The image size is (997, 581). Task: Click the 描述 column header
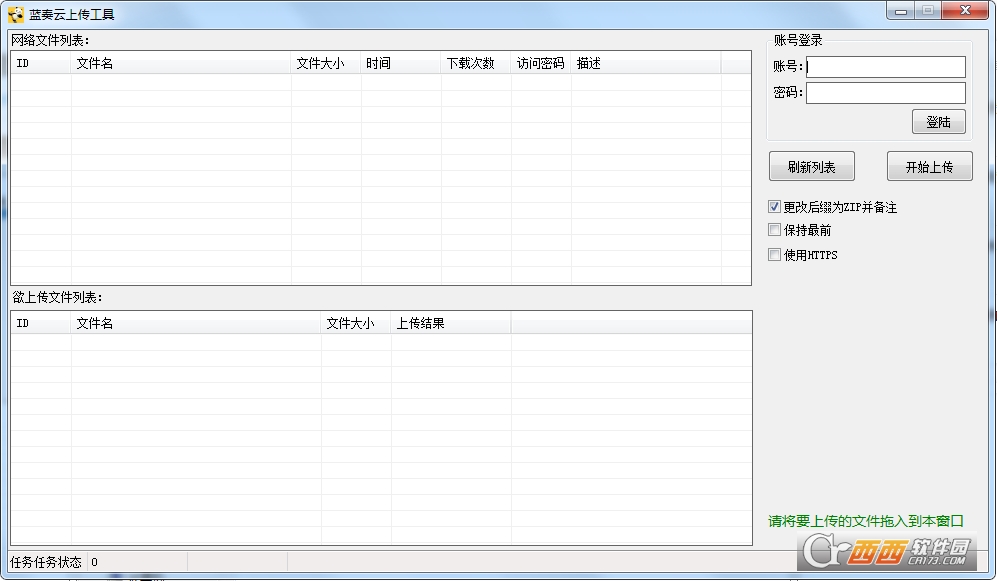click(645, 63)
